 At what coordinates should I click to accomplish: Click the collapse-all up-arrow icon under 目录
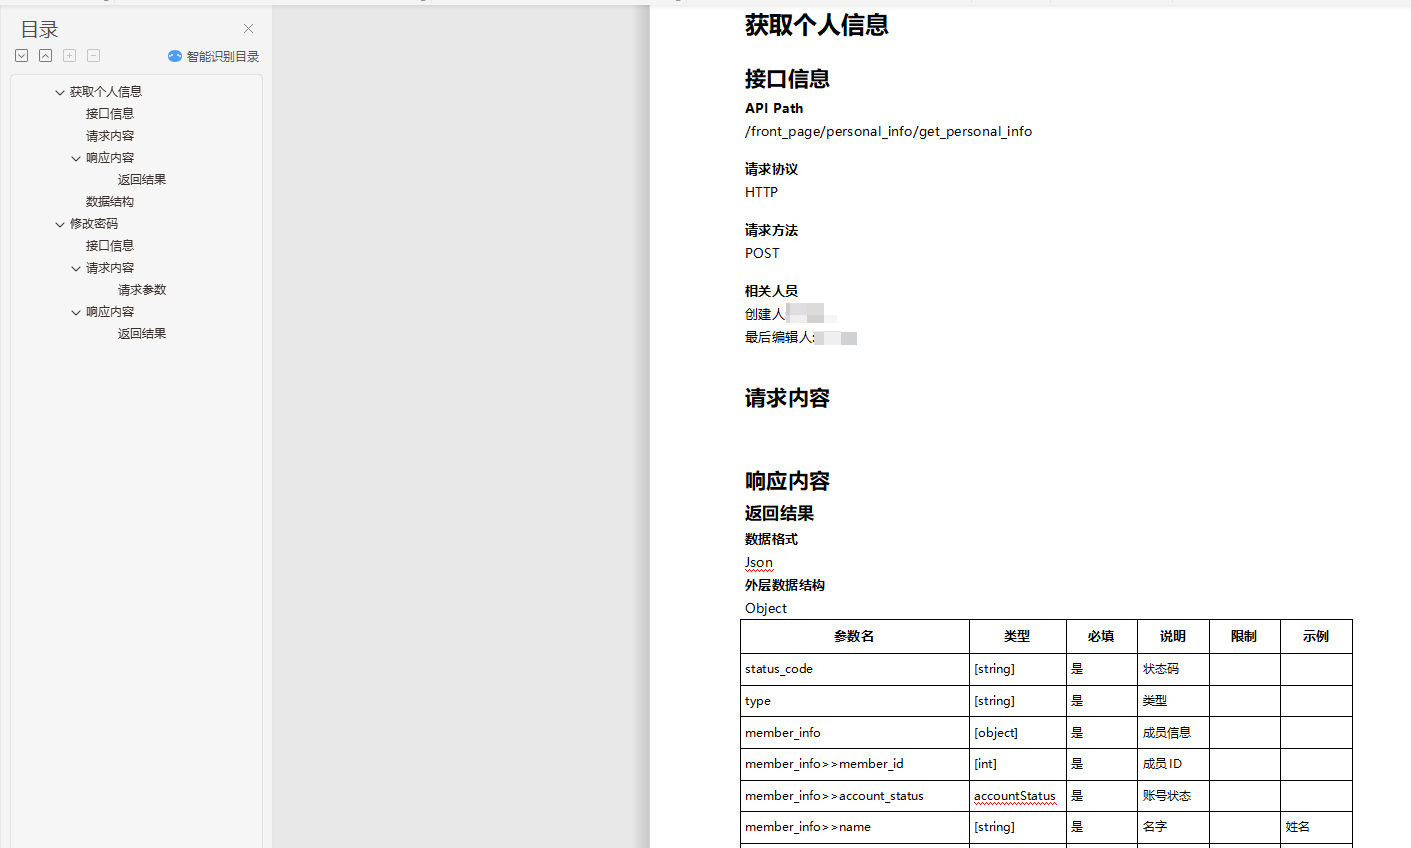46,56
